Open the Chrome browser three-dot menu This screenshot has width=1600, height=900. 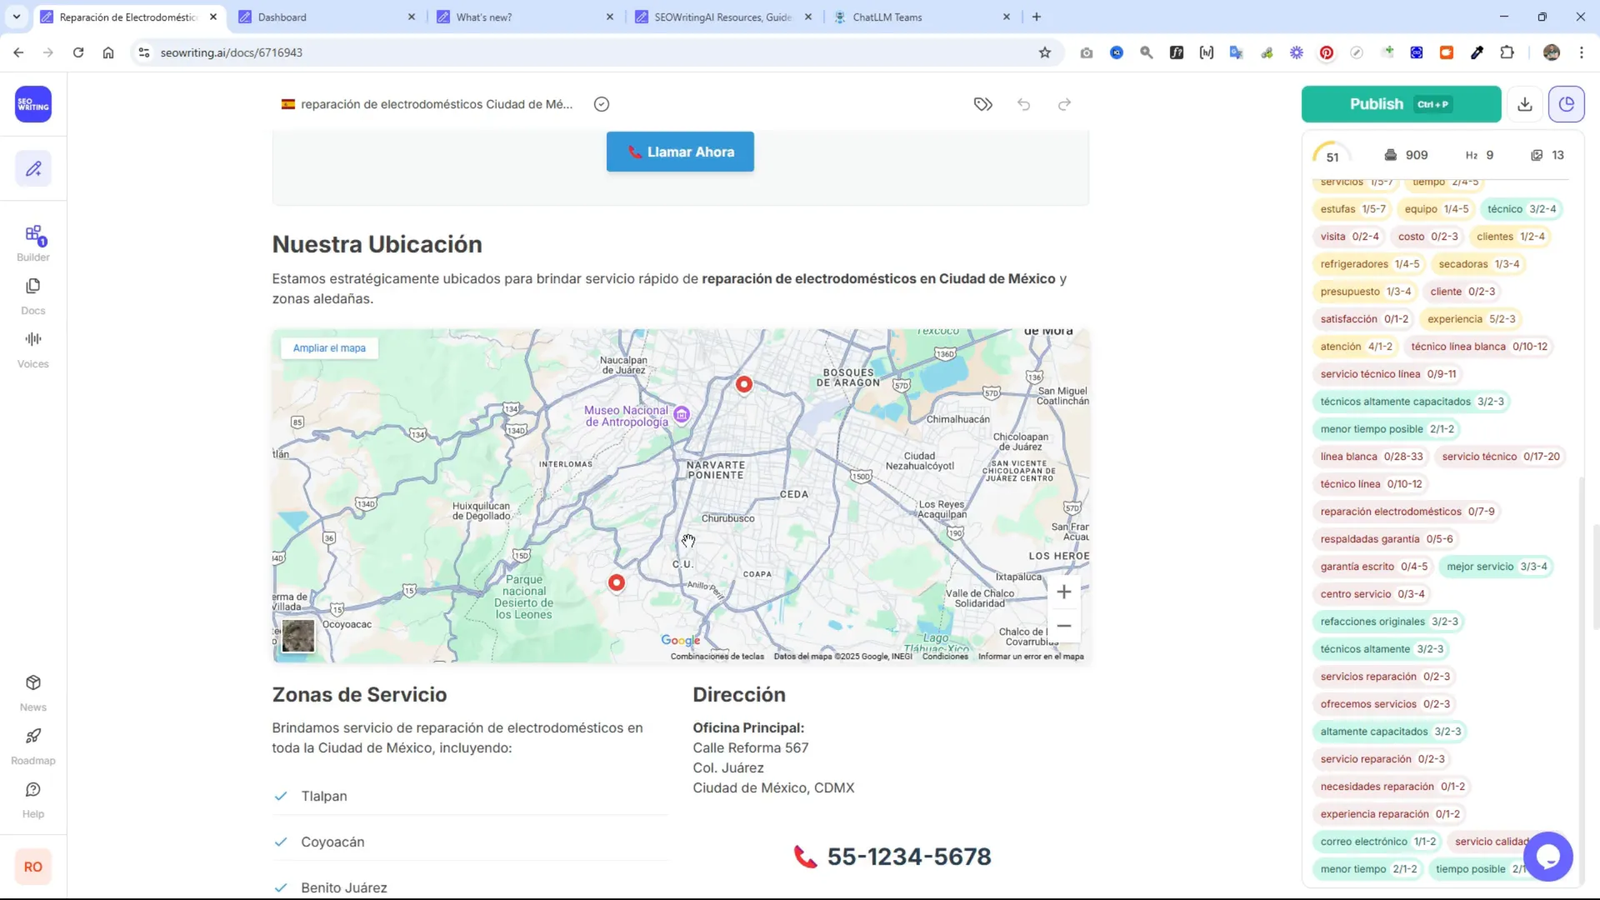pyautogui.click(x=1581, y=52)
